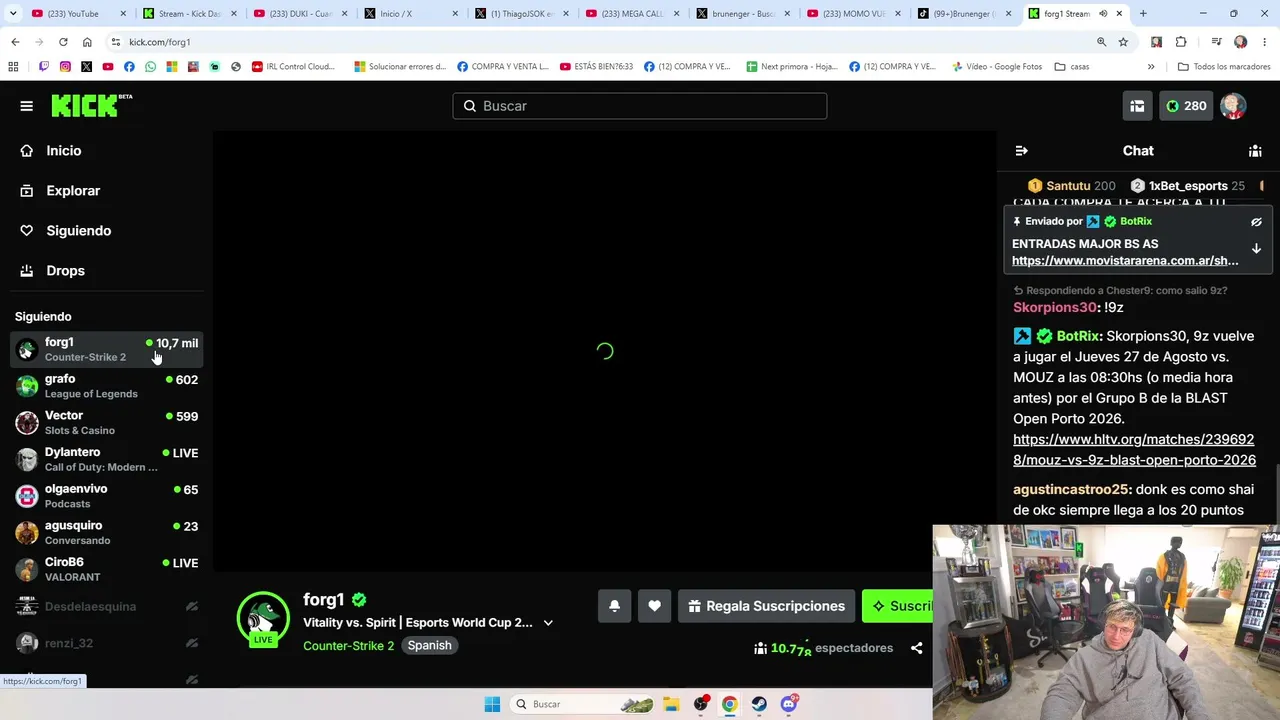
Task: Open the browser home page icon
Action: coord(87,42)
